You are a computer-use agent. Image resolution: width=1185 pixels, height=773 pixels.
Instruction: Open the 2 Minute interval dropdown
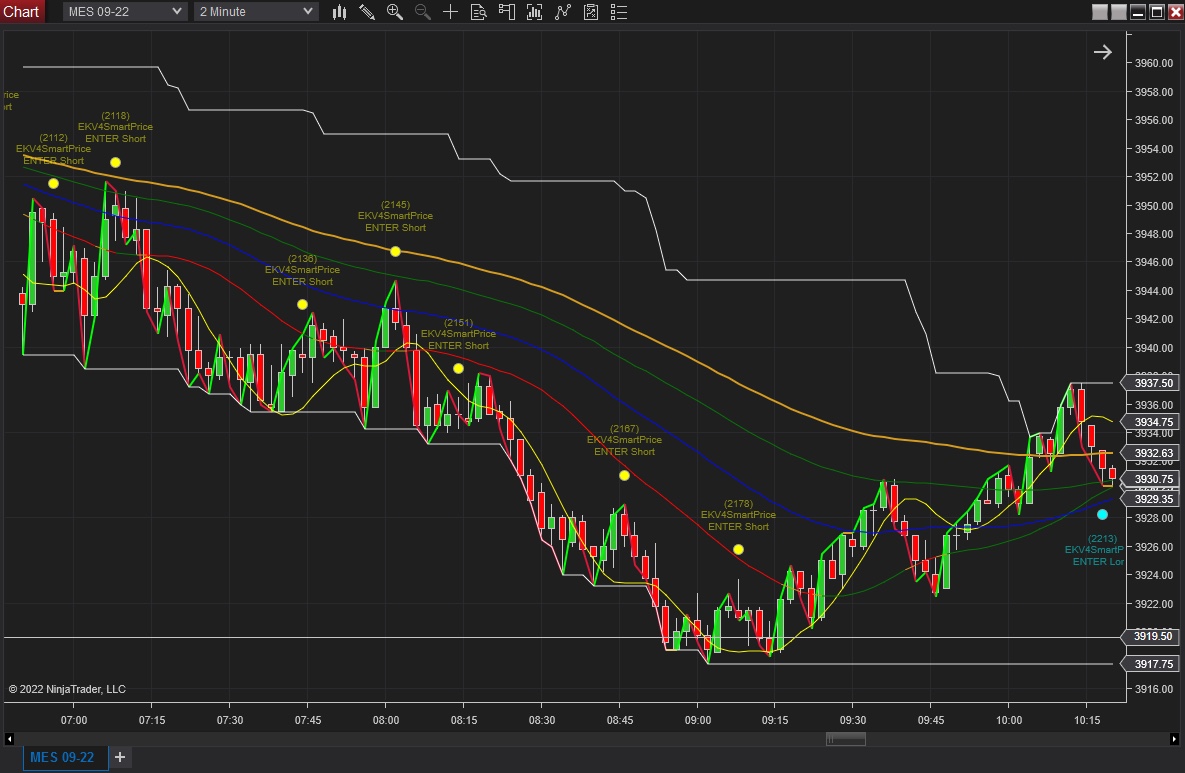pos(255,11)
